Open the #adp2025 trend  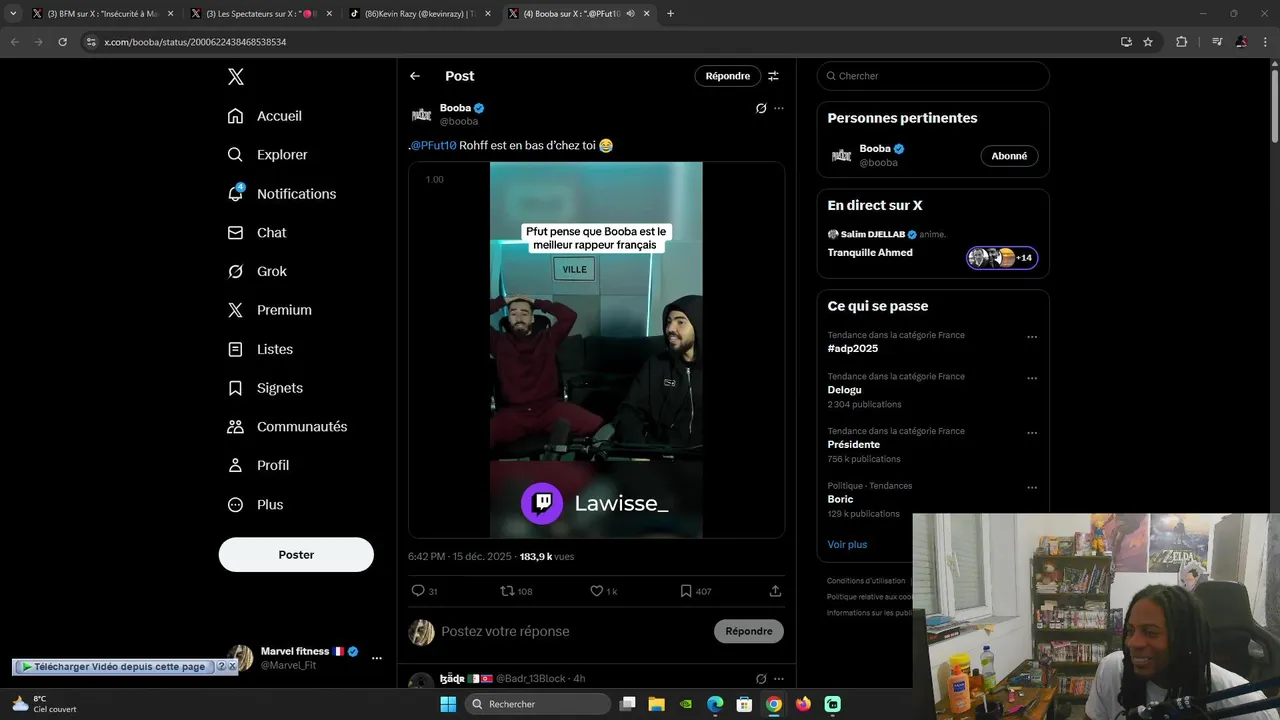853,349
